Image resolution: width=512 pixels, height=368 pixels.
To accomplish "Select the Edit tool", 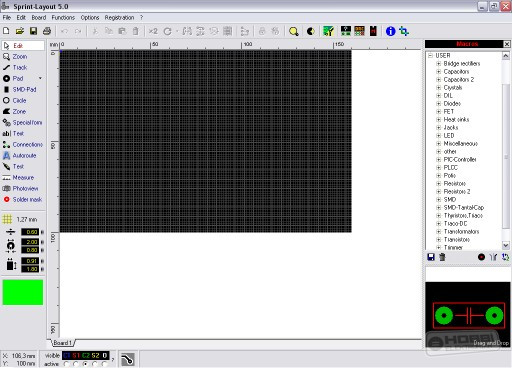I will coord(23,46).
